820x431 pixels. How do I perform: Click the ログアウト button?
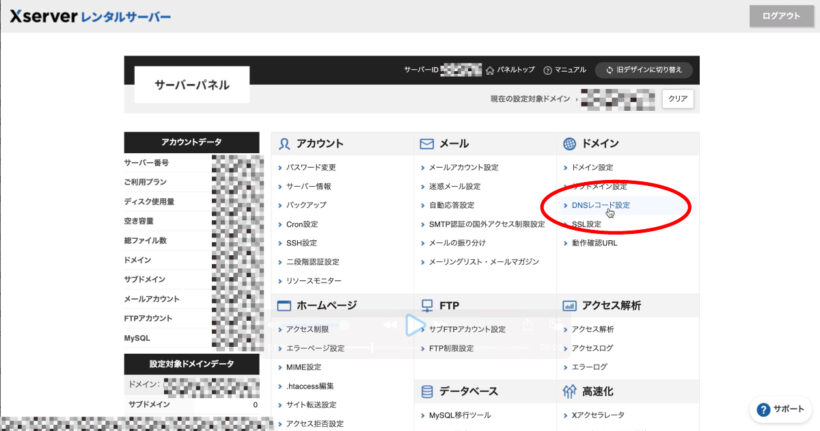(780, 16)
